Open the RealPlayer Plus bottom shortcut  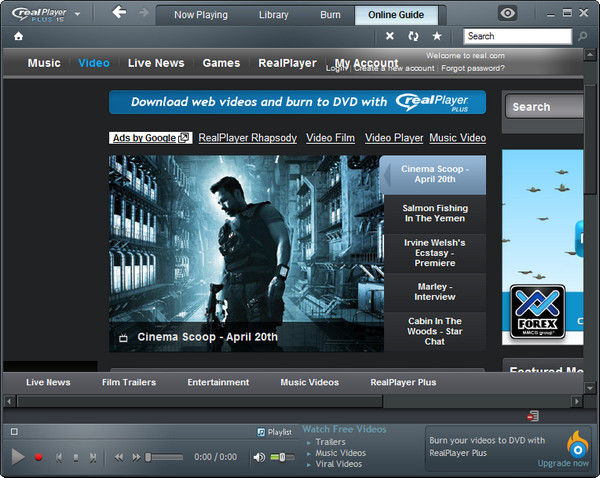(x=403, y=382)
